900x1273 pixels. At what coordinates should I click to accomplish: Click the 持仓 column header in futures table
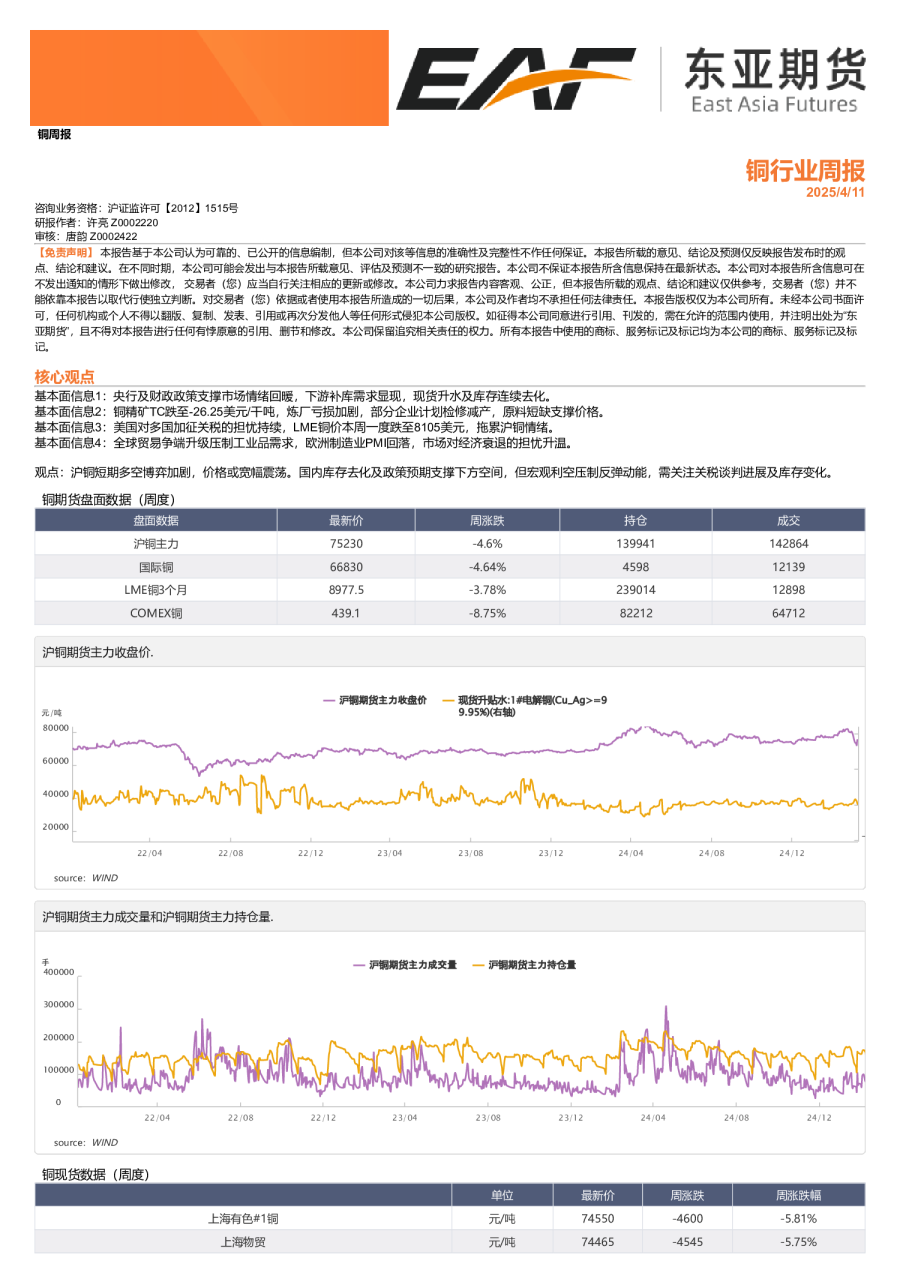(x=635, y=520)
